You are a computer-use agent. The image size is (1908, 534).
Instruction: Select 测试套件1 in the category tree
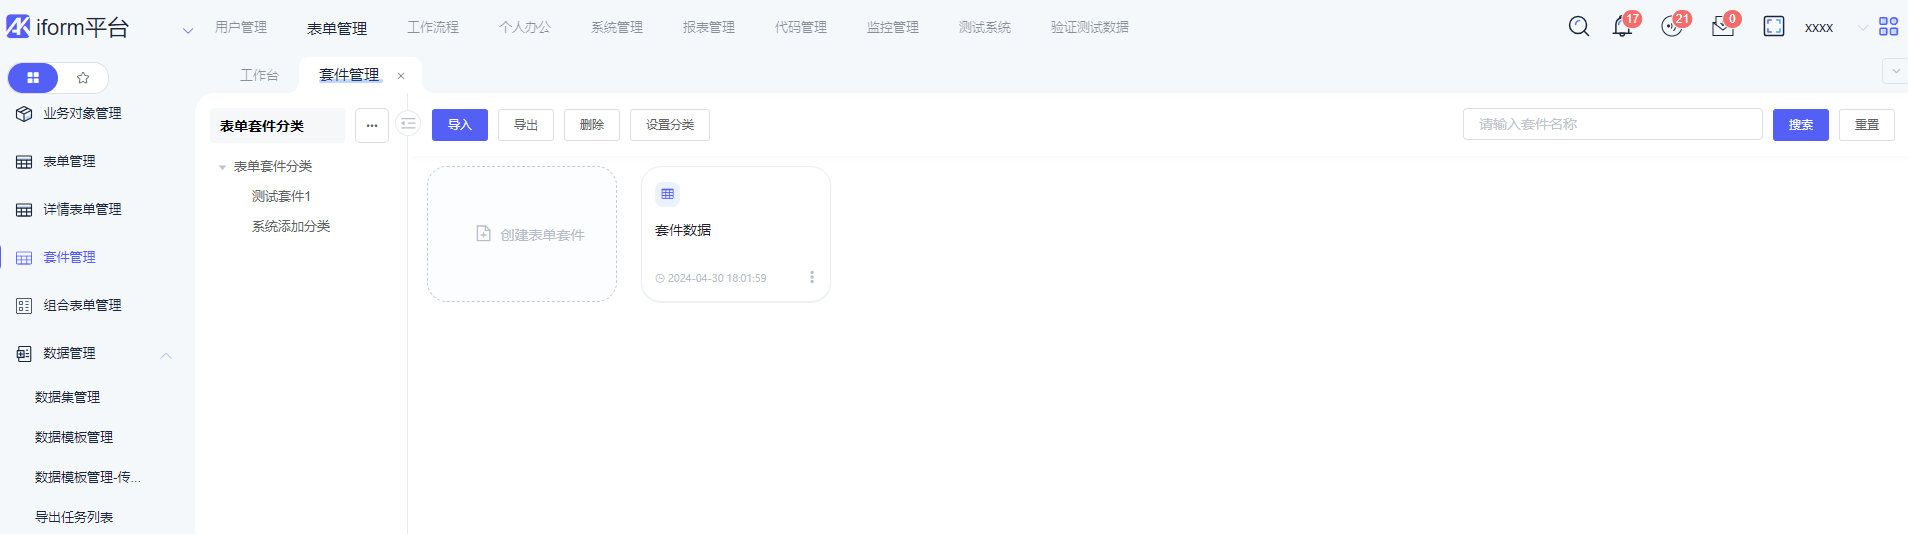pos(281,197)
